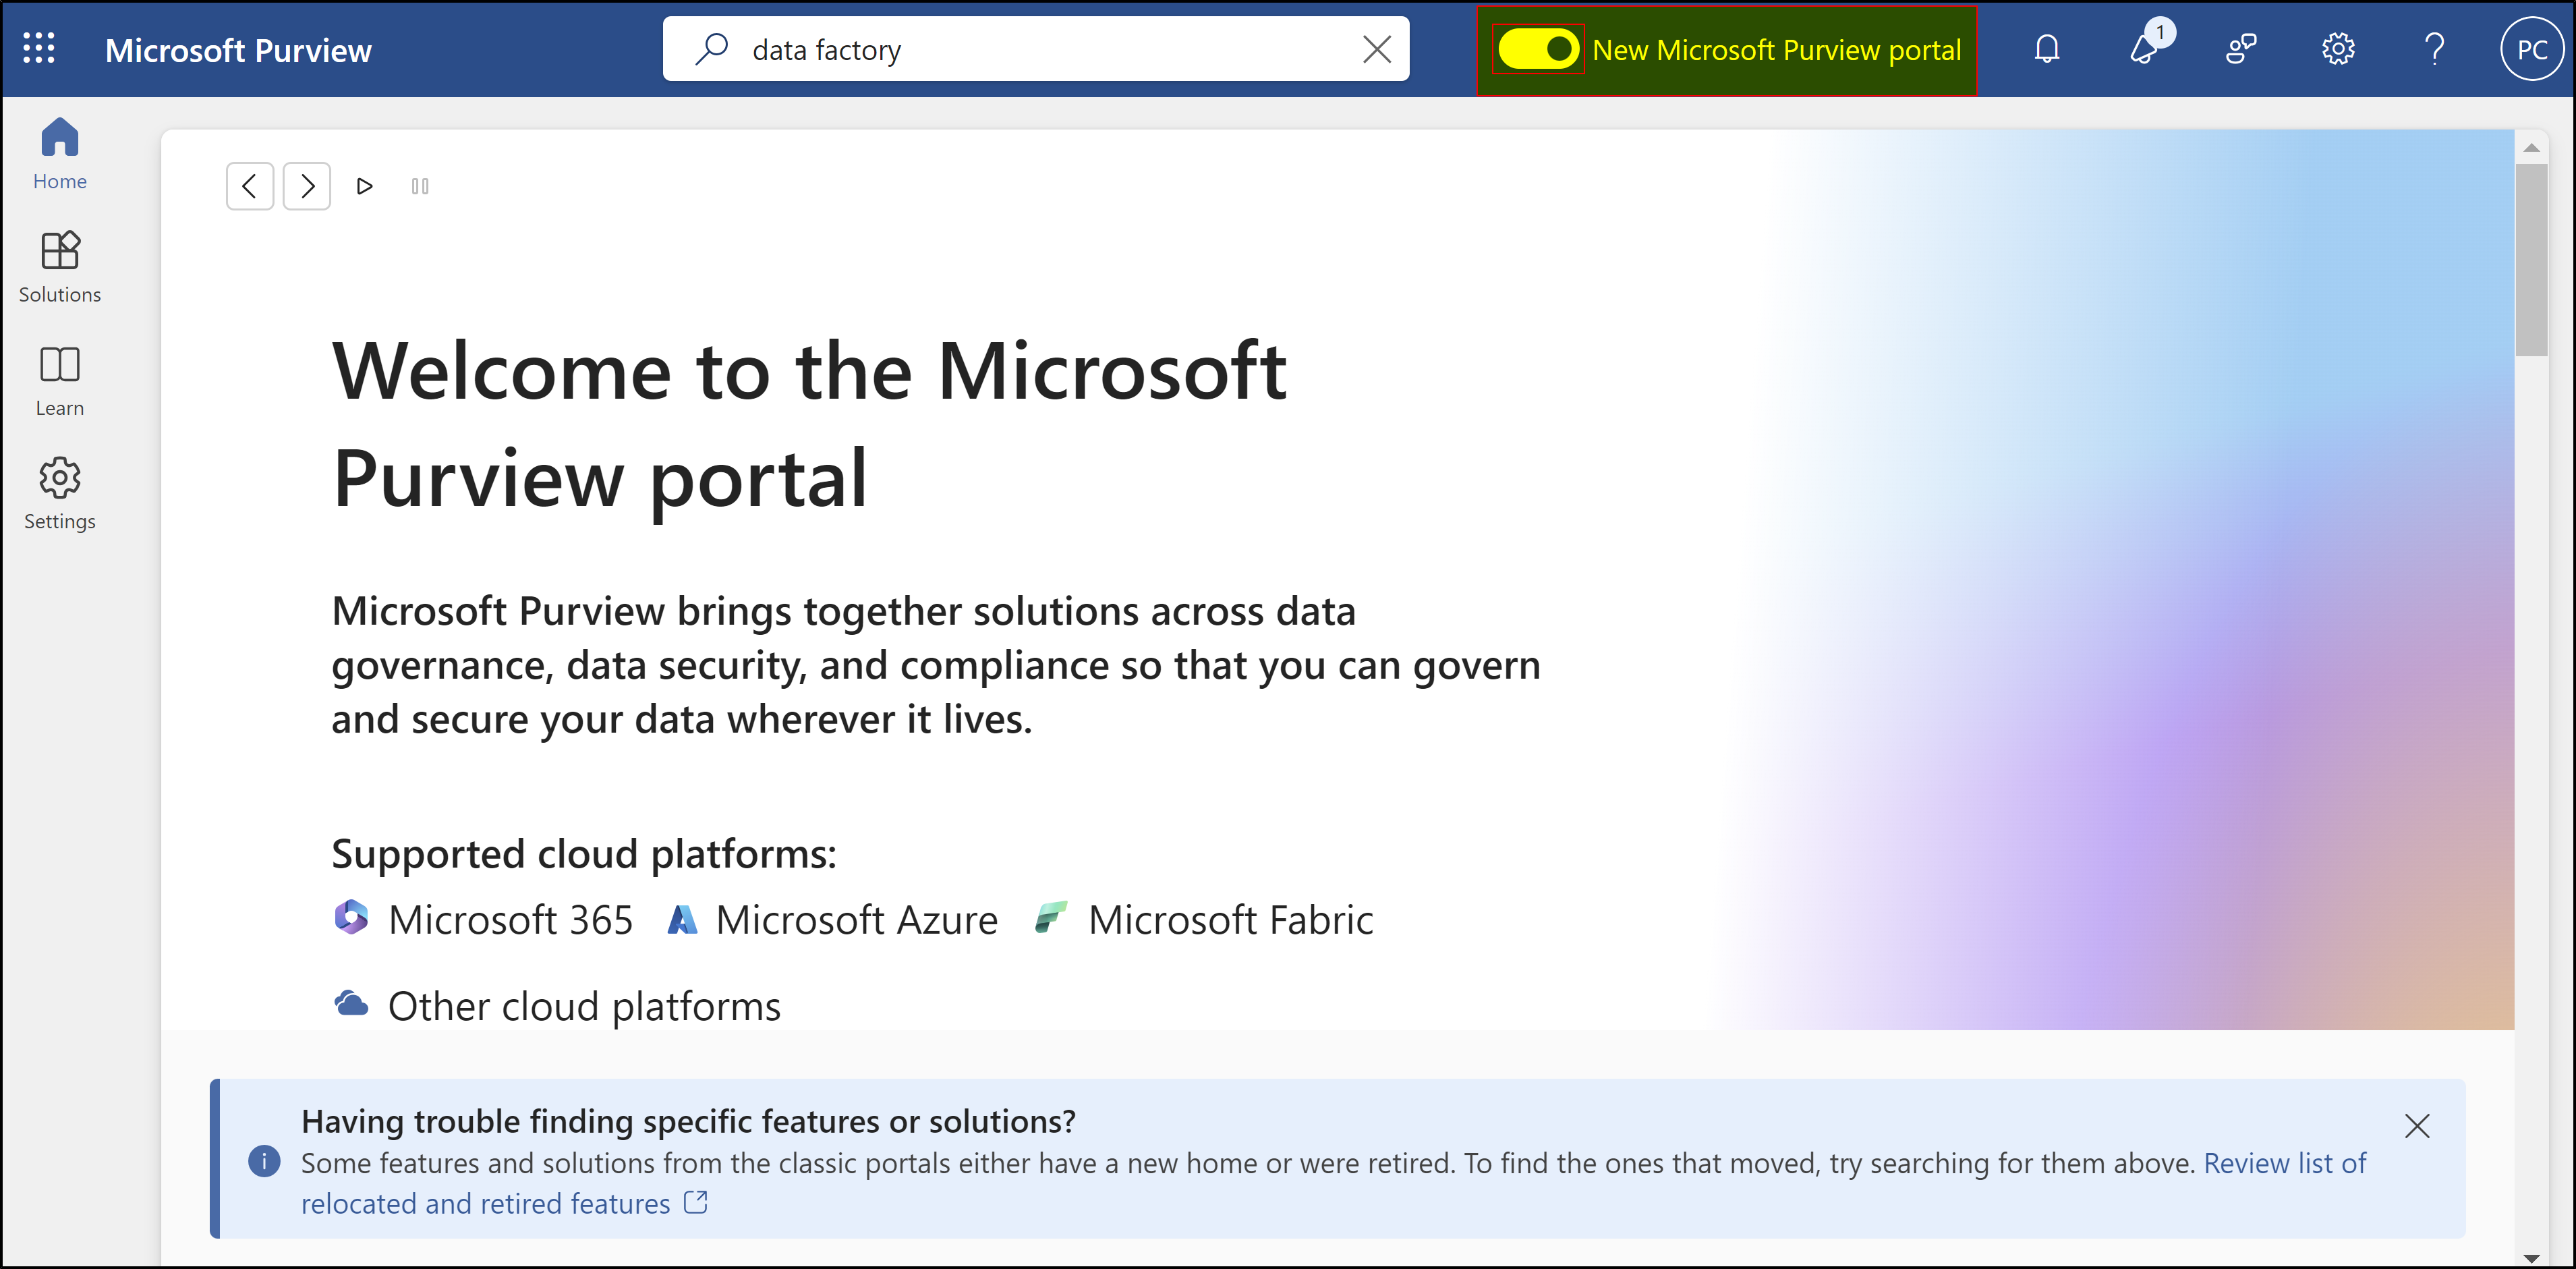Viewport: 2576px width, 1269px height.
Task: Open Review list of relocated features link
Action: point(1334,1184)
